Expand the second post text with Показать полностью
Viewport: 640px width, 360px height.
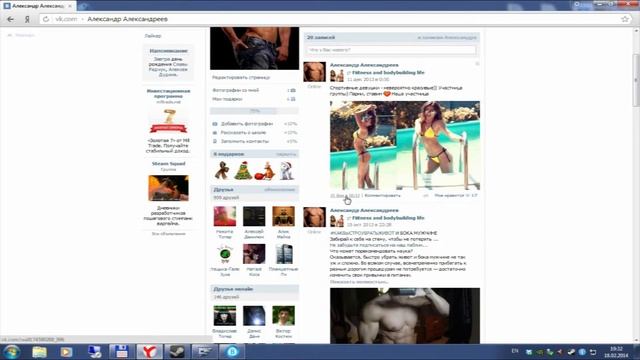click(359, 282)
